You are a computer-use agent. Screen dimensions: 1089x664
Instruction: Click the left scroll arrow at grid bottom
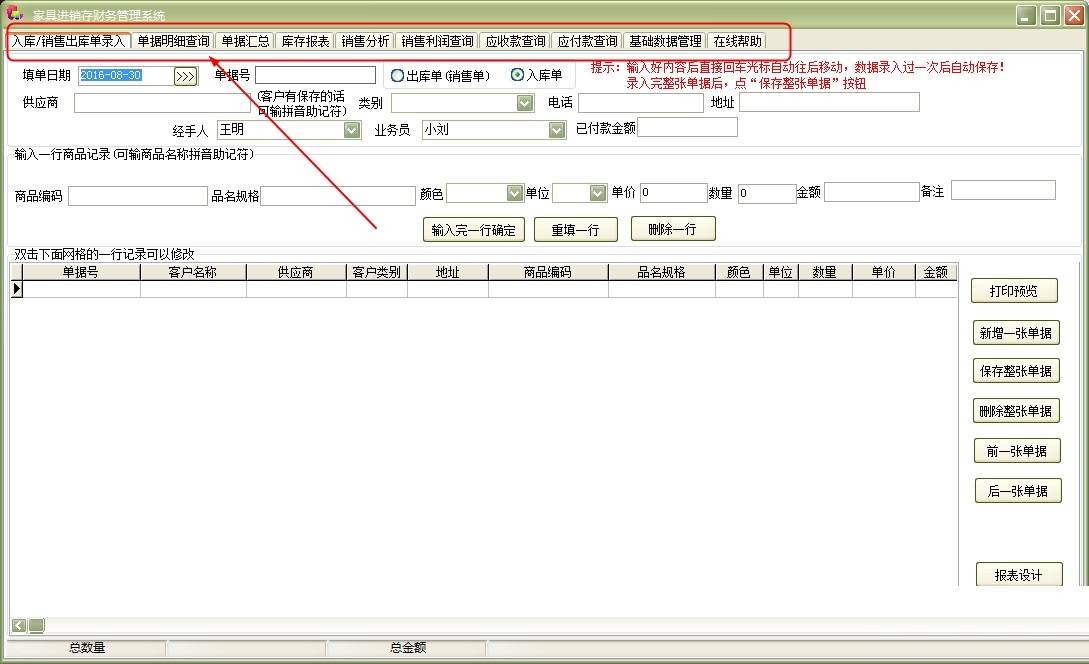coord(19,625)
